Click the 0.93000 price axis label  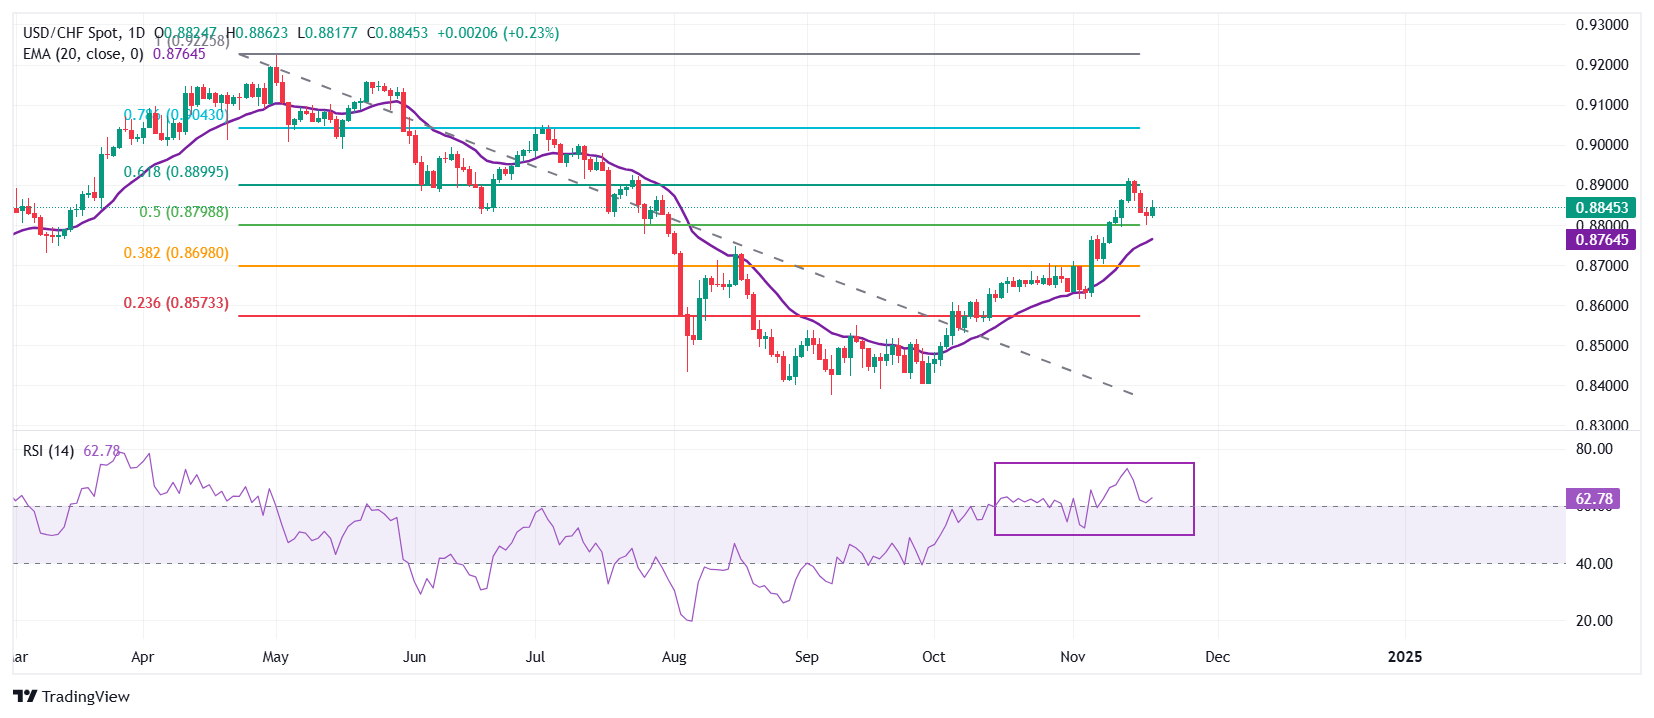click(x=1602, y=25)
